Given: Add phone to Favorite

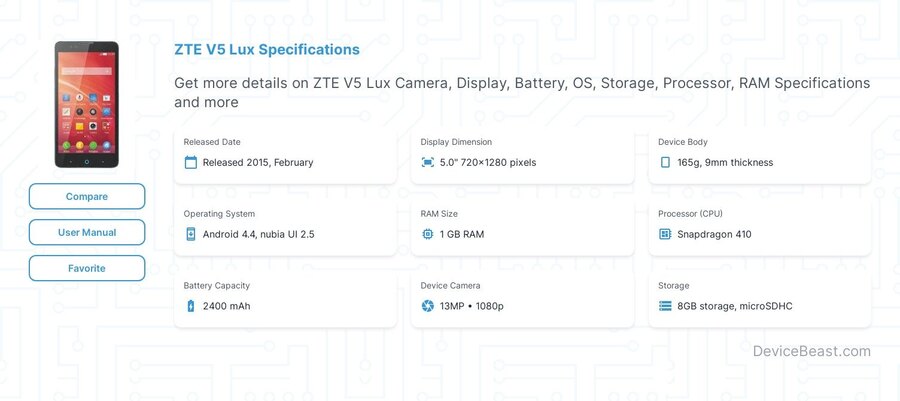Looking at the screenshot, I should 87,268.
